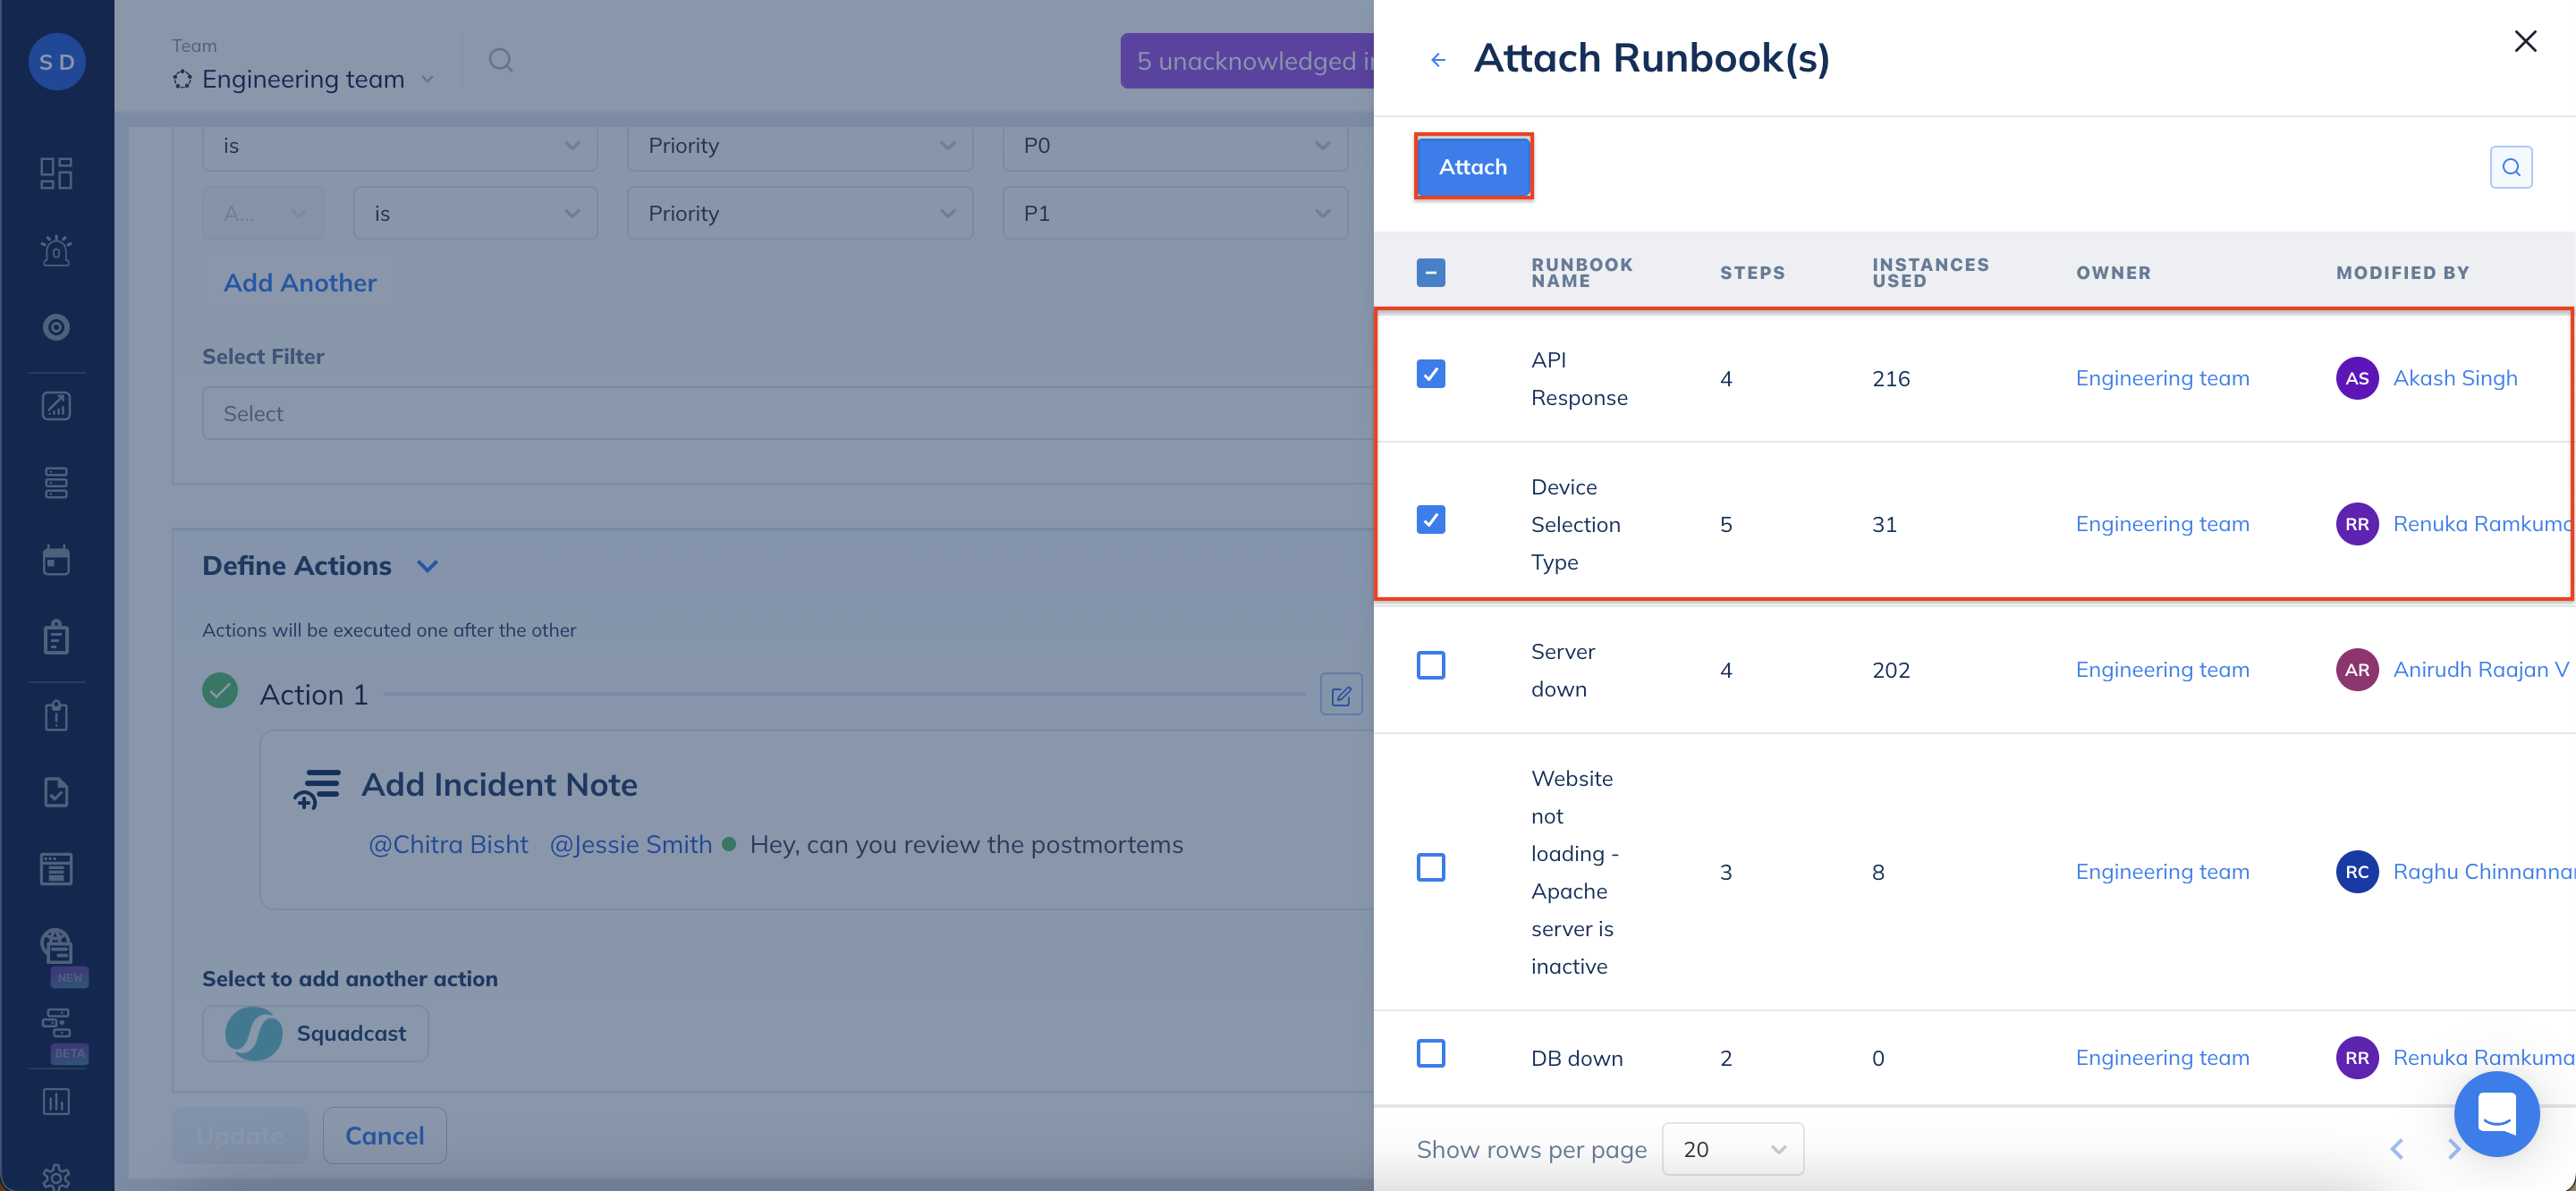Check the Server down runbook checkbox
This screenshot has height=1191, width=2576.
[x=1430, y=666]
